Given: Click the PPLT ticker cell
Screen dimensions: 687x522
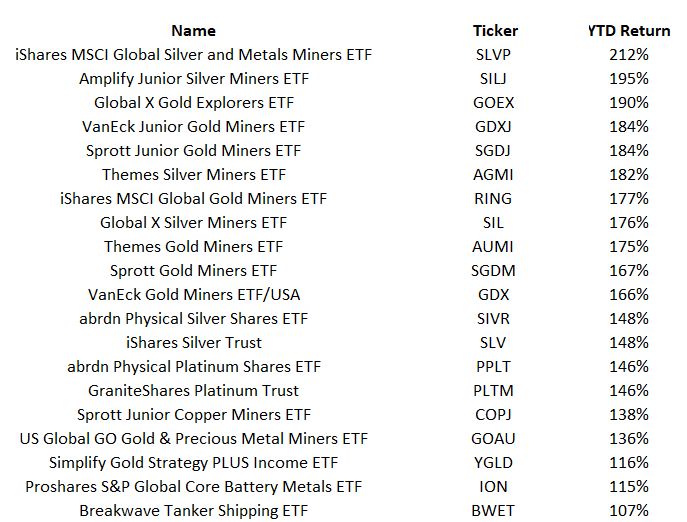Looking at the screenshot, I should pyautogui.click(x=494, y=366).
